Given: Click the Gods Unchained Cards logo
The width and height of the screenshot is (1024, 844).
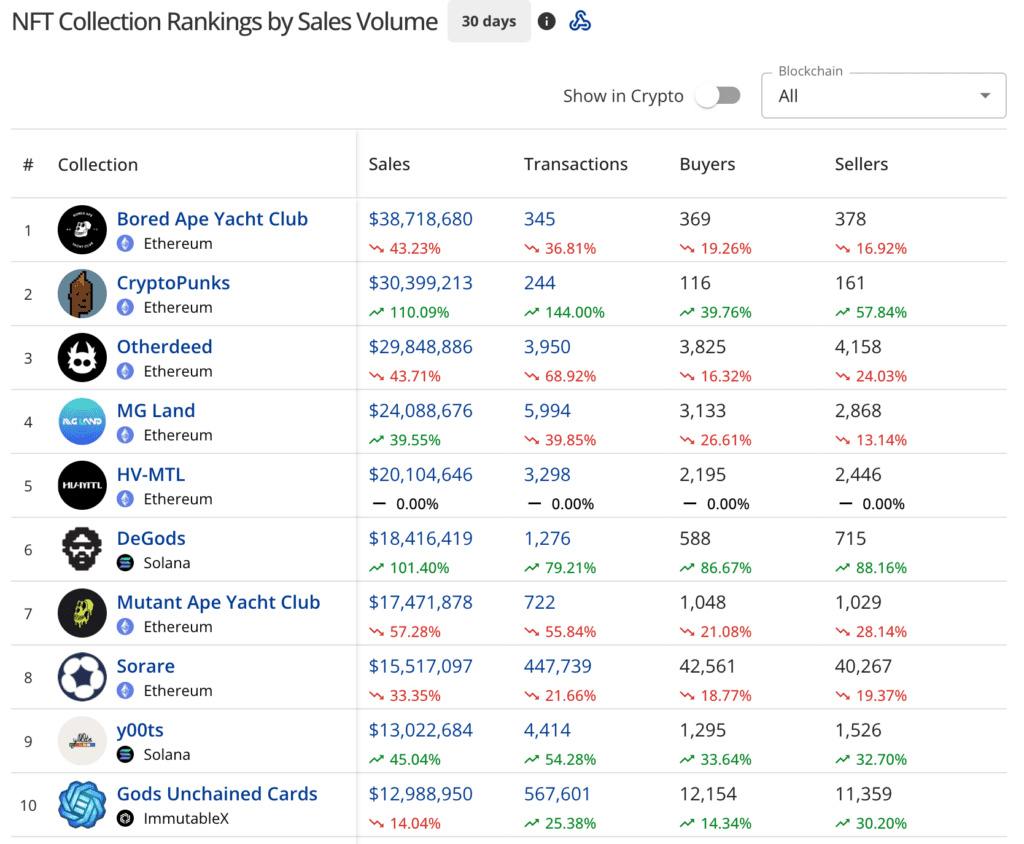Looking at the screenshot, I should pos(82,805).
